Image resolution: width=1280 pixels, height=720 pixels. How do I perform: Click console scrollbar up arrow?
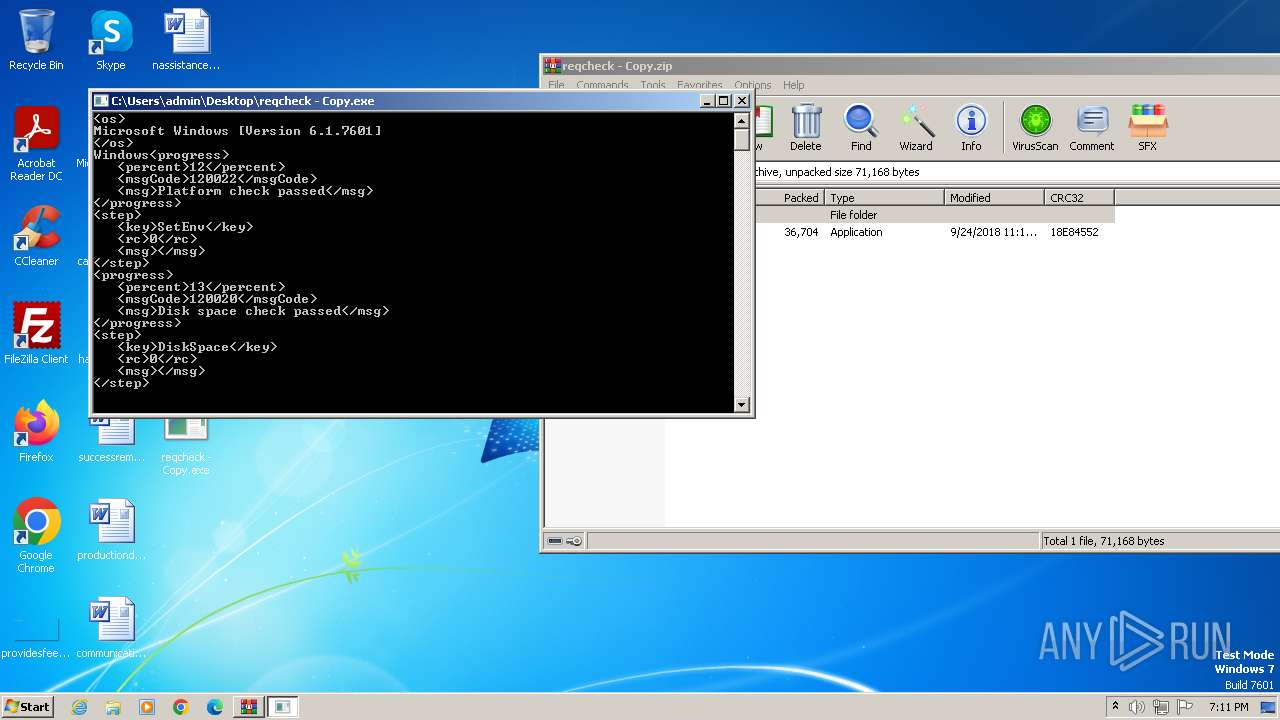pyautogui.click(x=742, y=120)
